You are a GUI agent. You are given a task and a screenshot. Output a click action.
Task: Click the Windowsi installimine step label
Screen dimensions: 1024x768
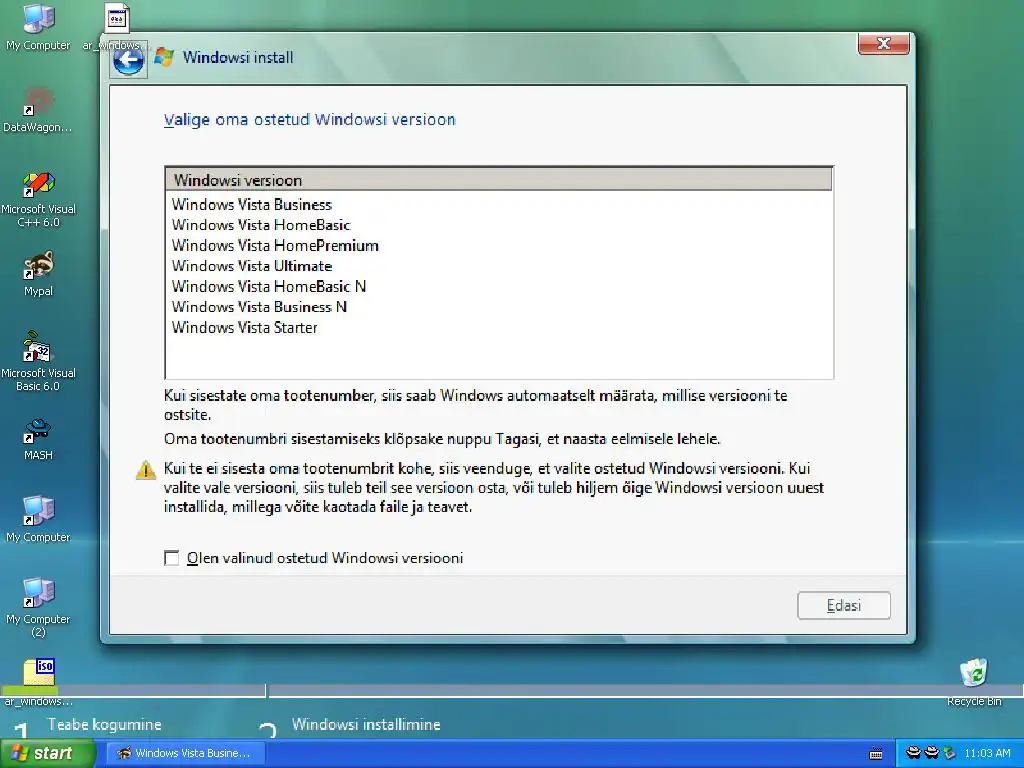coord(366,724)
